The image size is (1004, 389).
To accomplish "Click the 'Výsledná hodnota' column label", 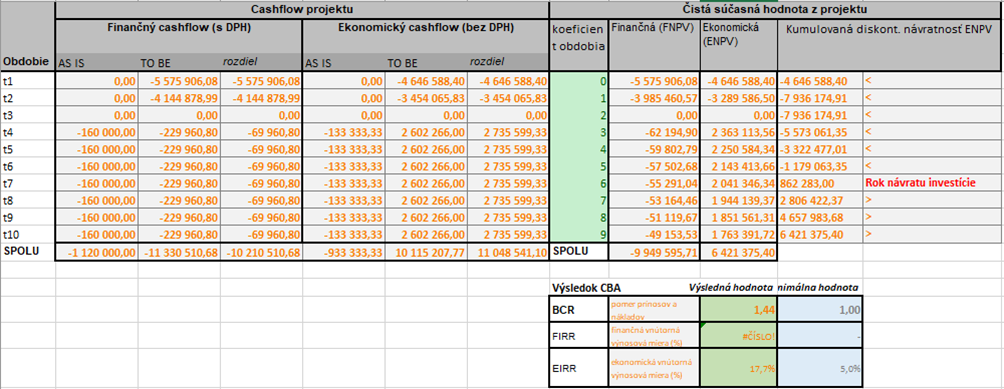I will (731, 287).
